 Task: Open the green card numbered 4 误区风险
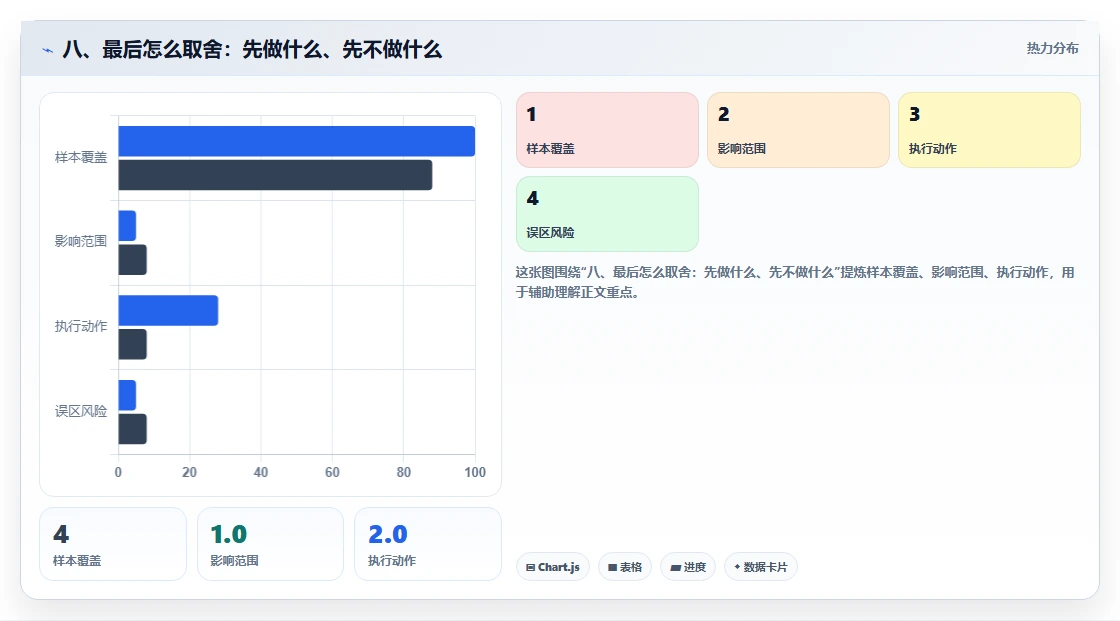coord(607,214)
